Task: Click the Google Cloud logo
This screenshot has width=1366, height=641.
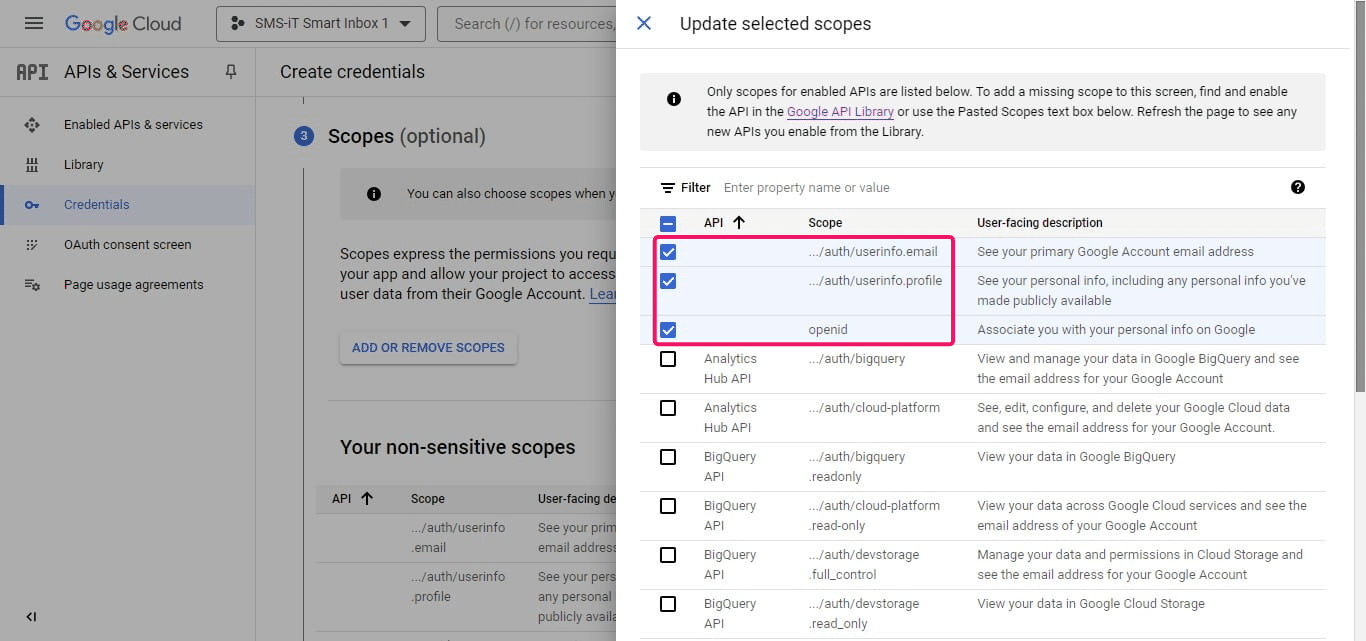Action: [x=123, y=24]
